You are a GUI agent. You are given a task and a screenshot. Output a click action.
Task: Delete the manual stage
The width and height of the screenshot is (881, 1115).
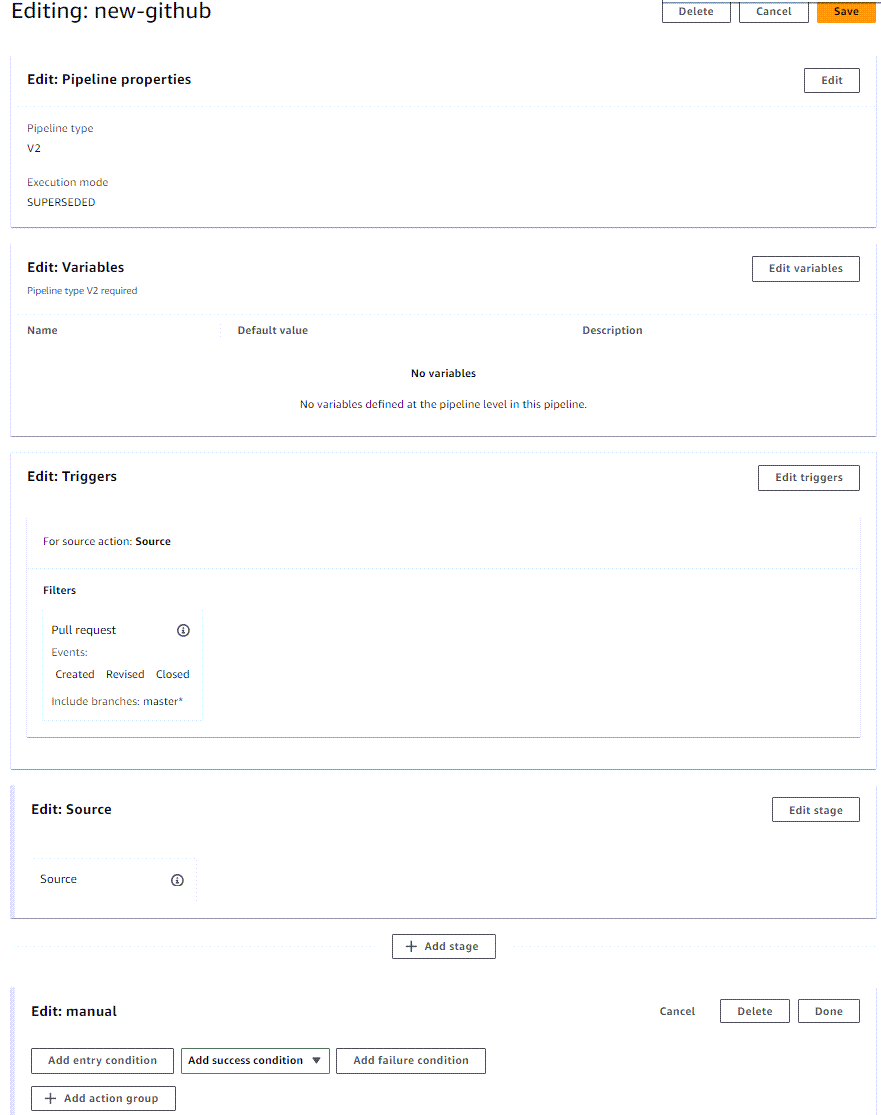(754, 1011)
